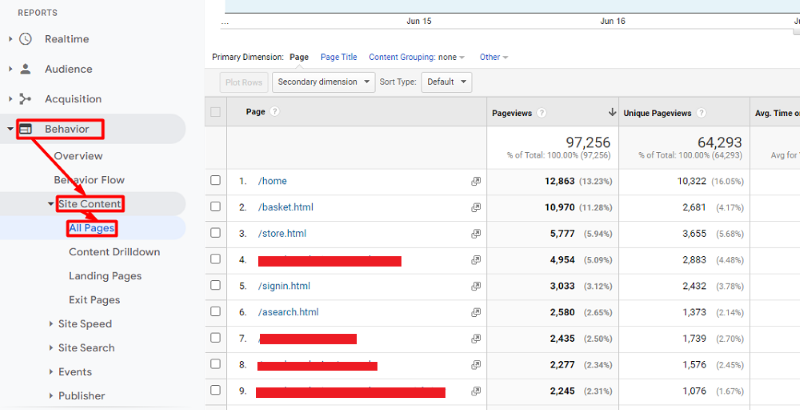Click the Pageviews column header label
This screenshot has height=410, width=800.
pos(512,113)
